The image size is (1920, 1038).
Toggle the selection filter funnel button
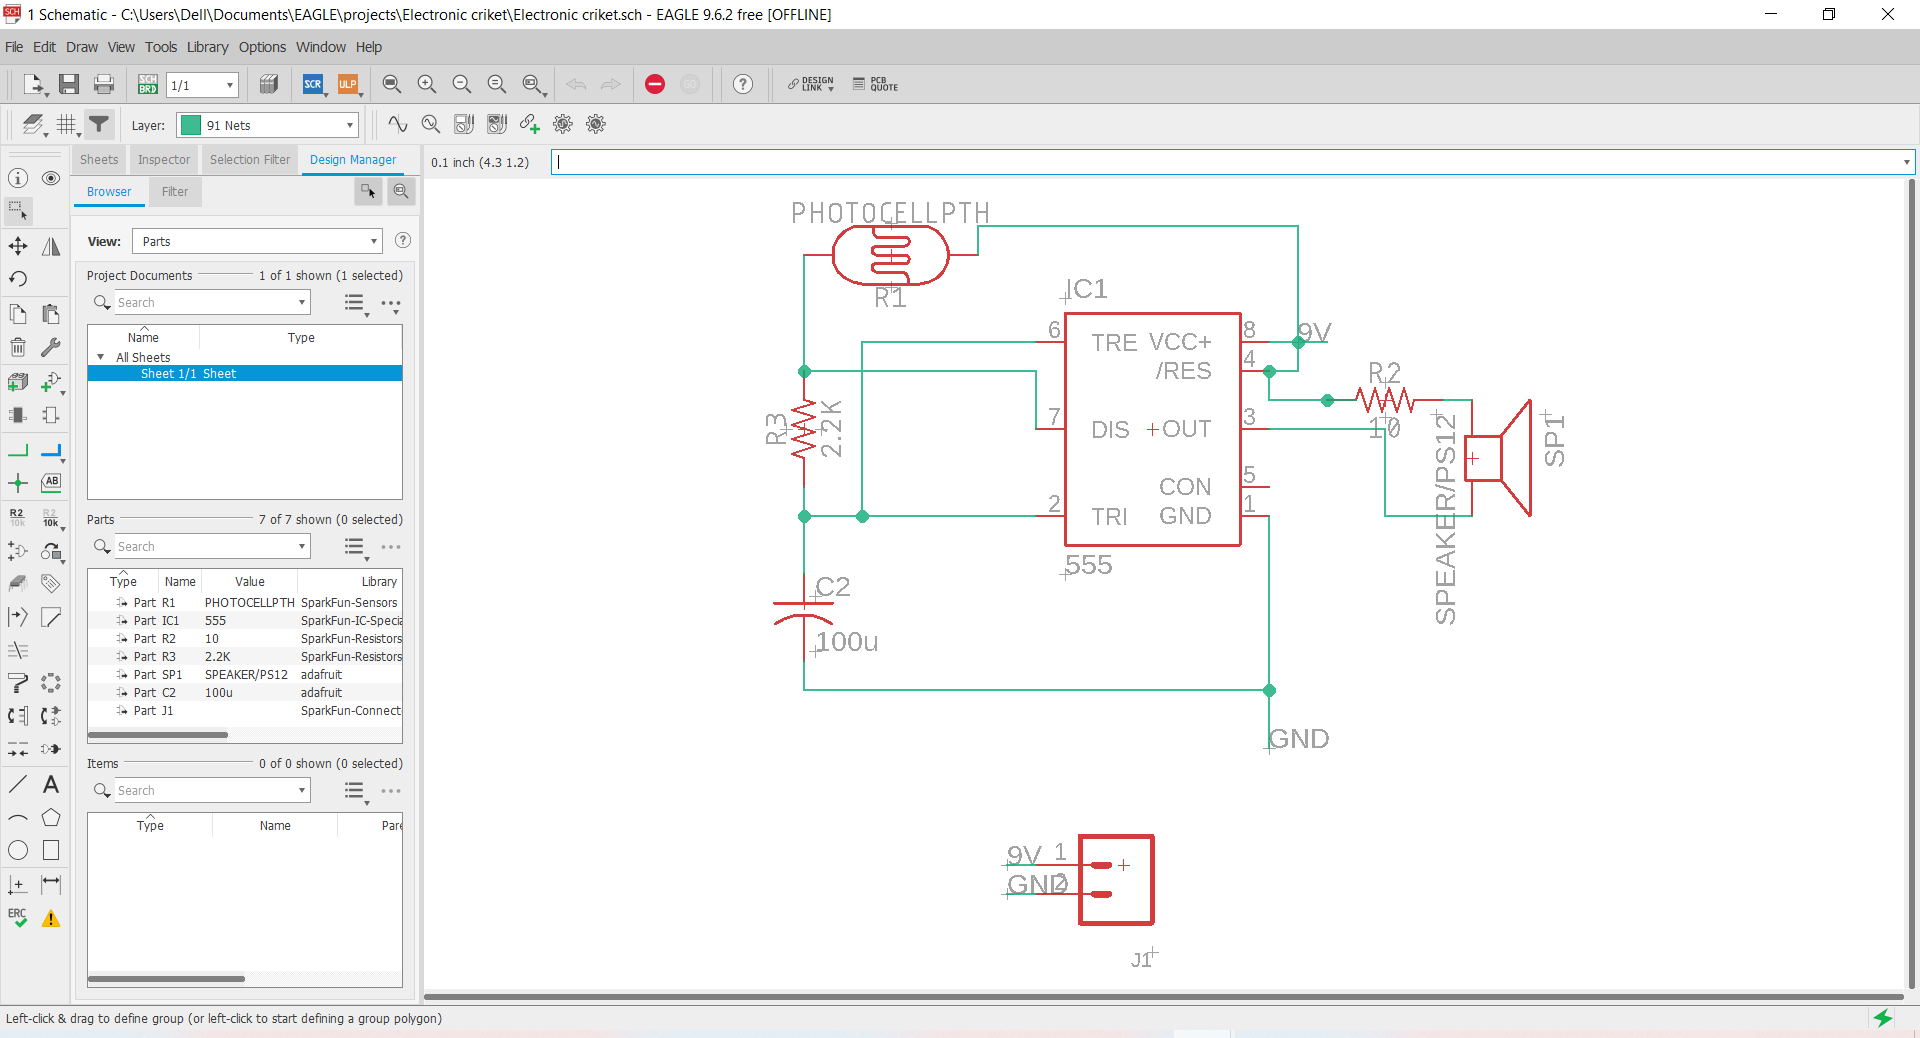click(x=99, y=124)
